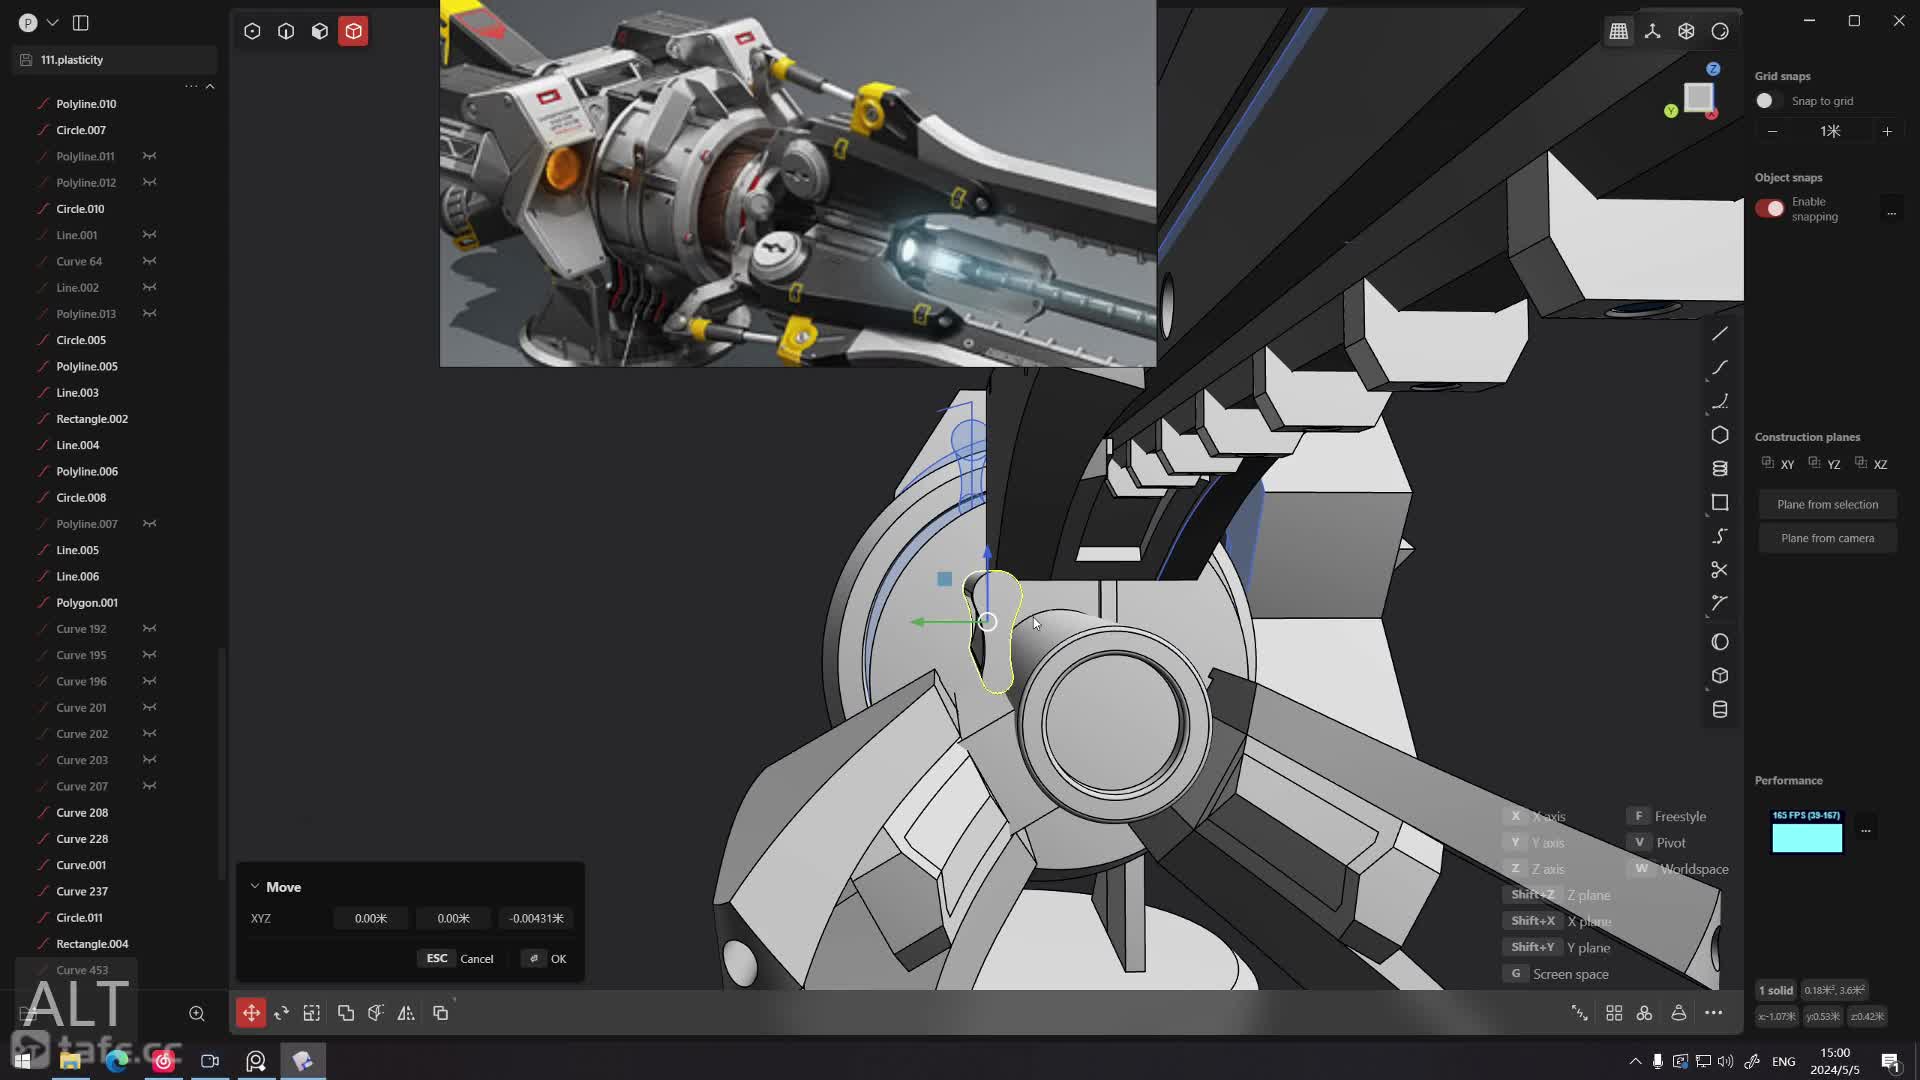1920x1080 pixels.
Task: Select the Cylinder tool icon
Action: click(1720, 710)
